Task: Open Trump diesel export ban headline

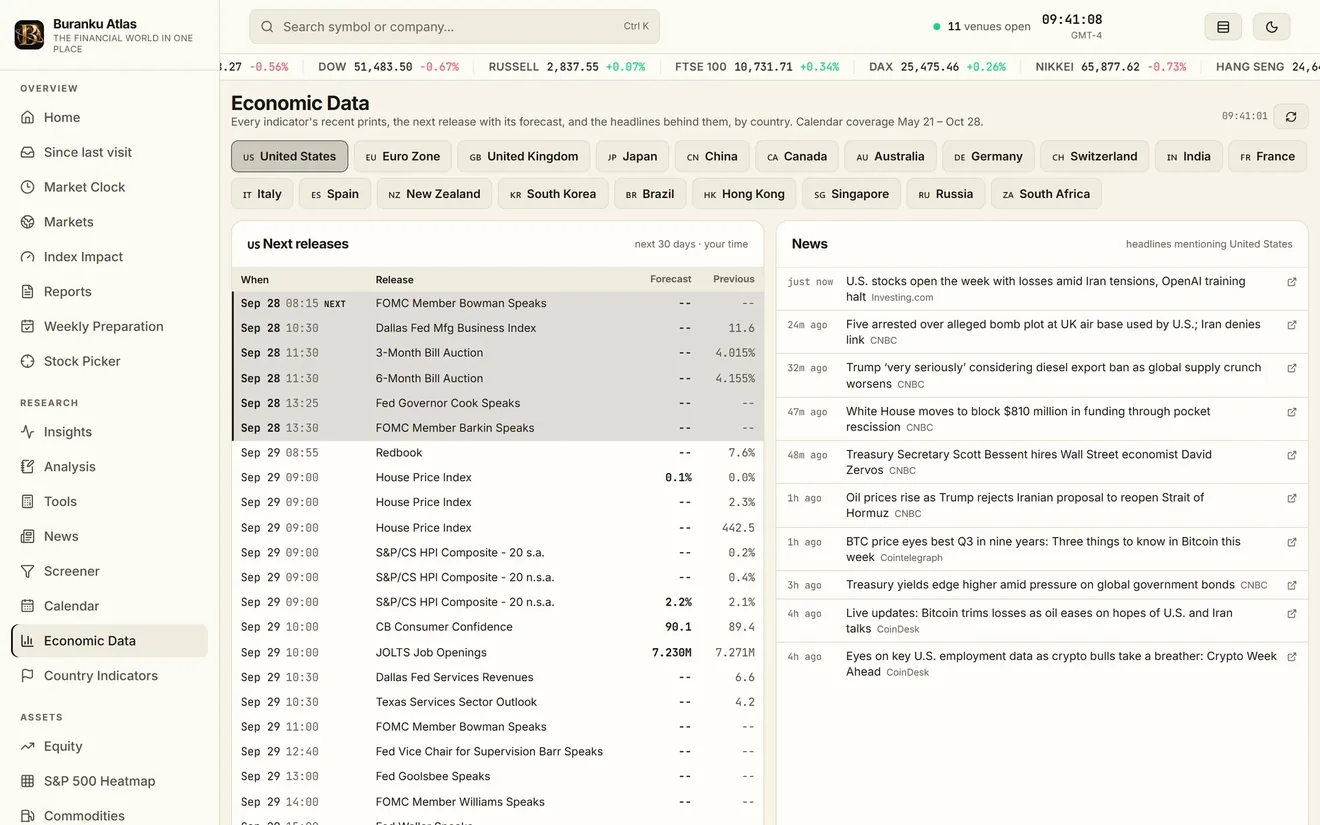Action: [x=1053, y=375]
